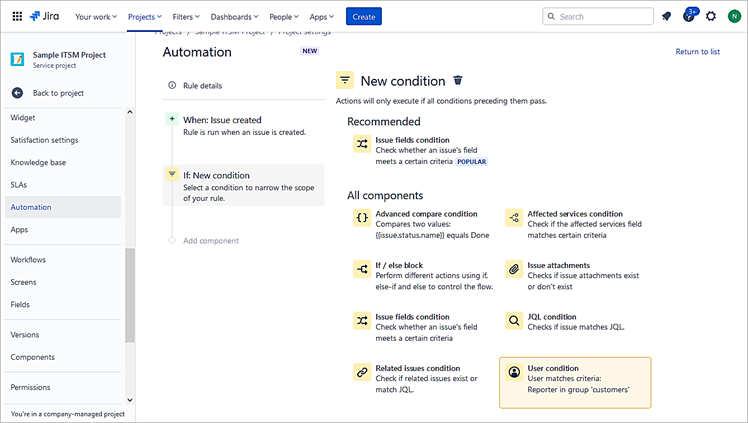
Task: Select the User condition card
Action: tap(574, 382)
